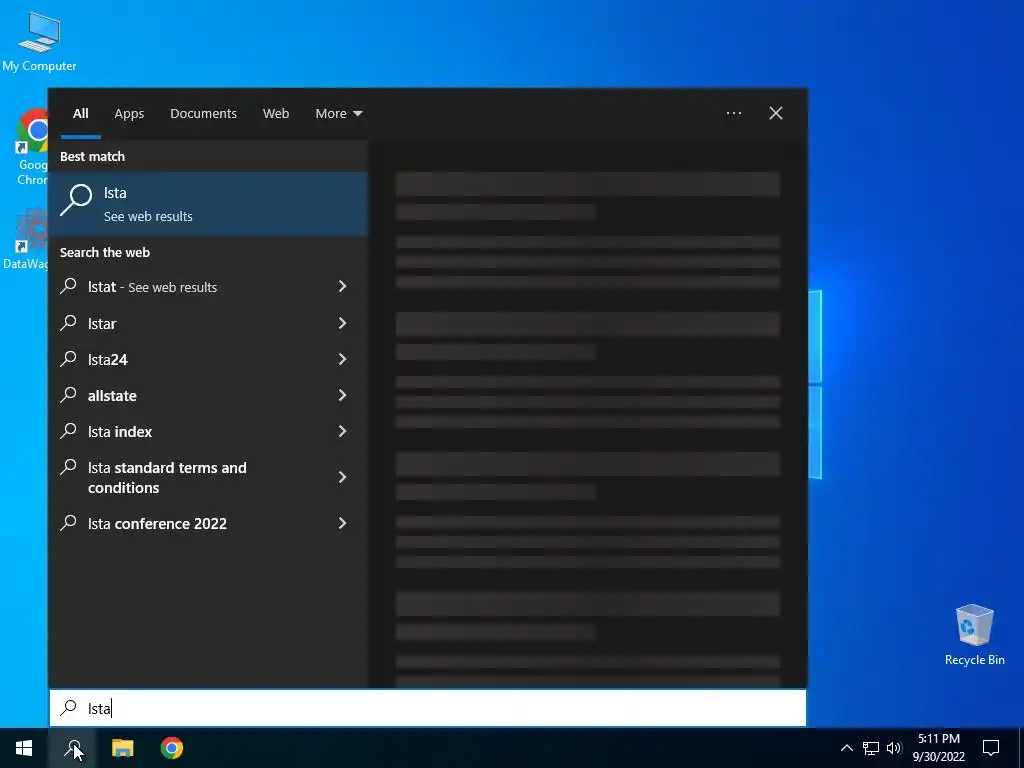Expand the lsta index suggestion arrow
Image resolution: width=1024 pixels, height=768 pixels.
(342, 430)
